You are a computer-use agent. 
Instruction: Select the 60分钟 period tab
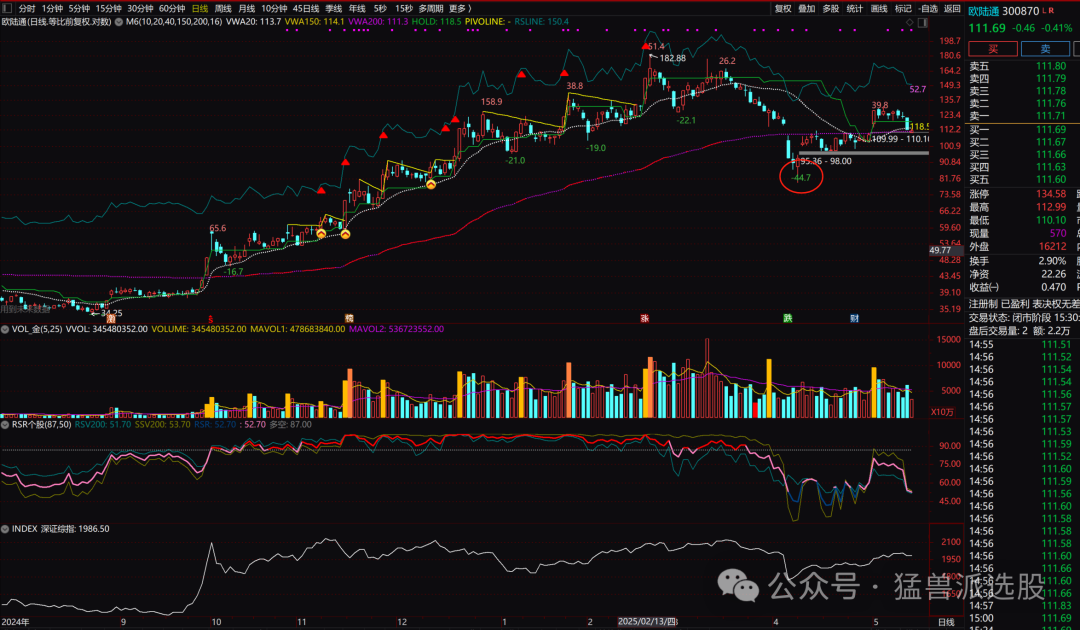click(x=172, y=9)
